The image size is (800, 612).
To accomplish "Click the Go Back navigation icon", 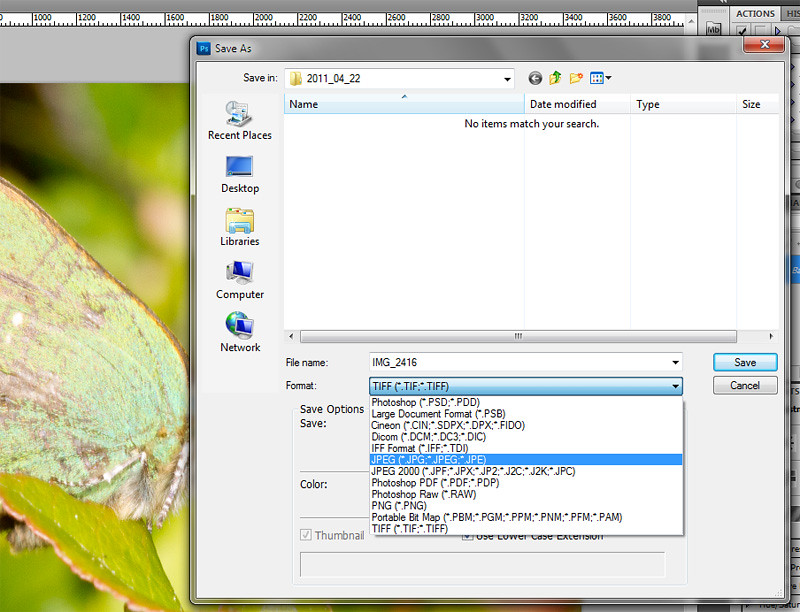I will [x=535, y=78].
